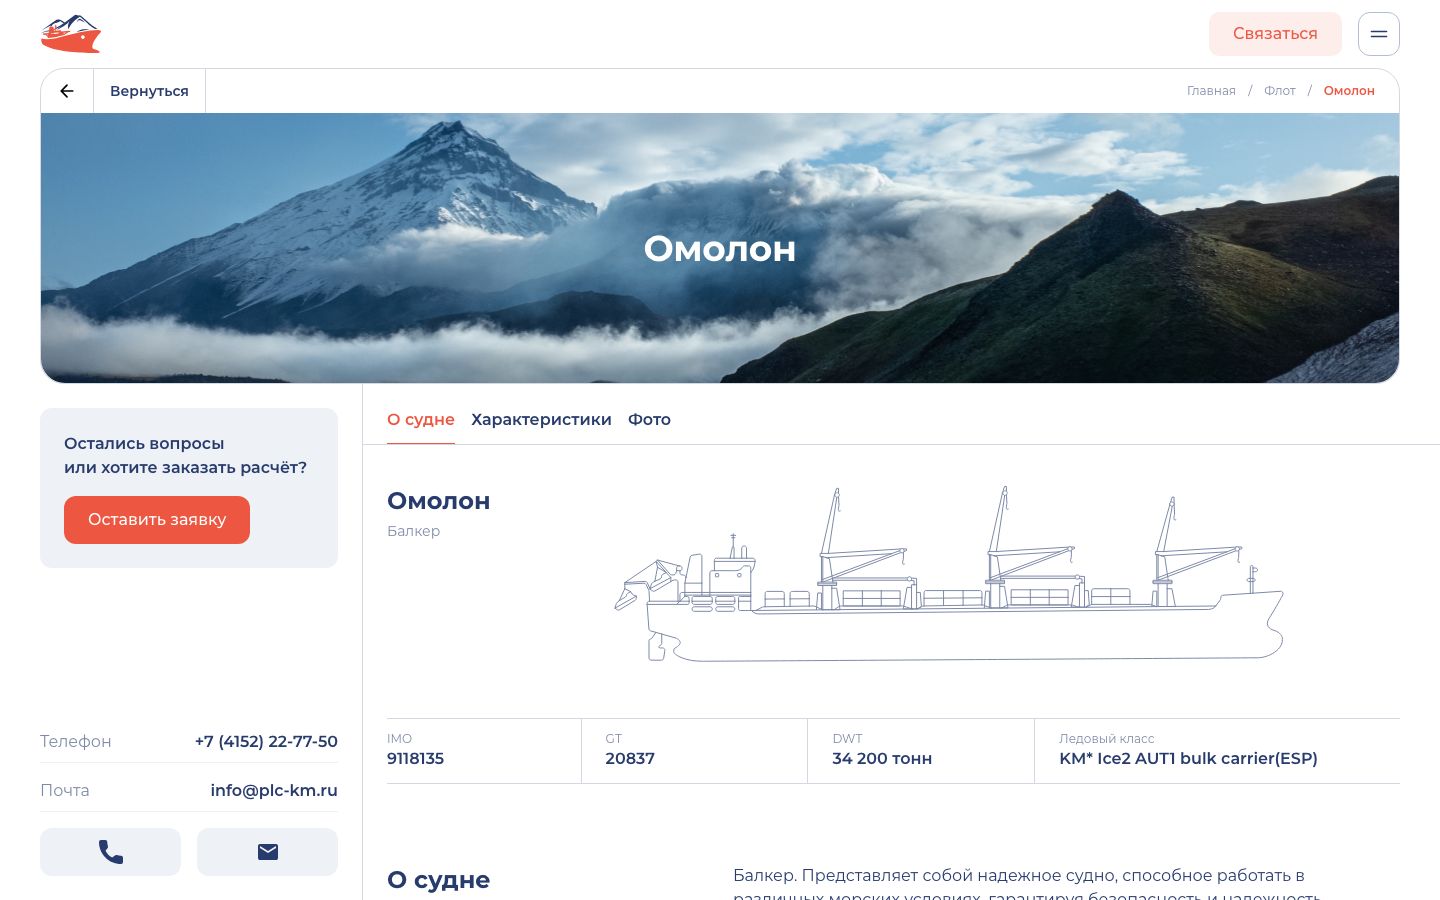This screenshot has width=1440, height=900.
Task: Open Главная breadcrumb link
Action: pyautogui.click(x=1211, y=91)
